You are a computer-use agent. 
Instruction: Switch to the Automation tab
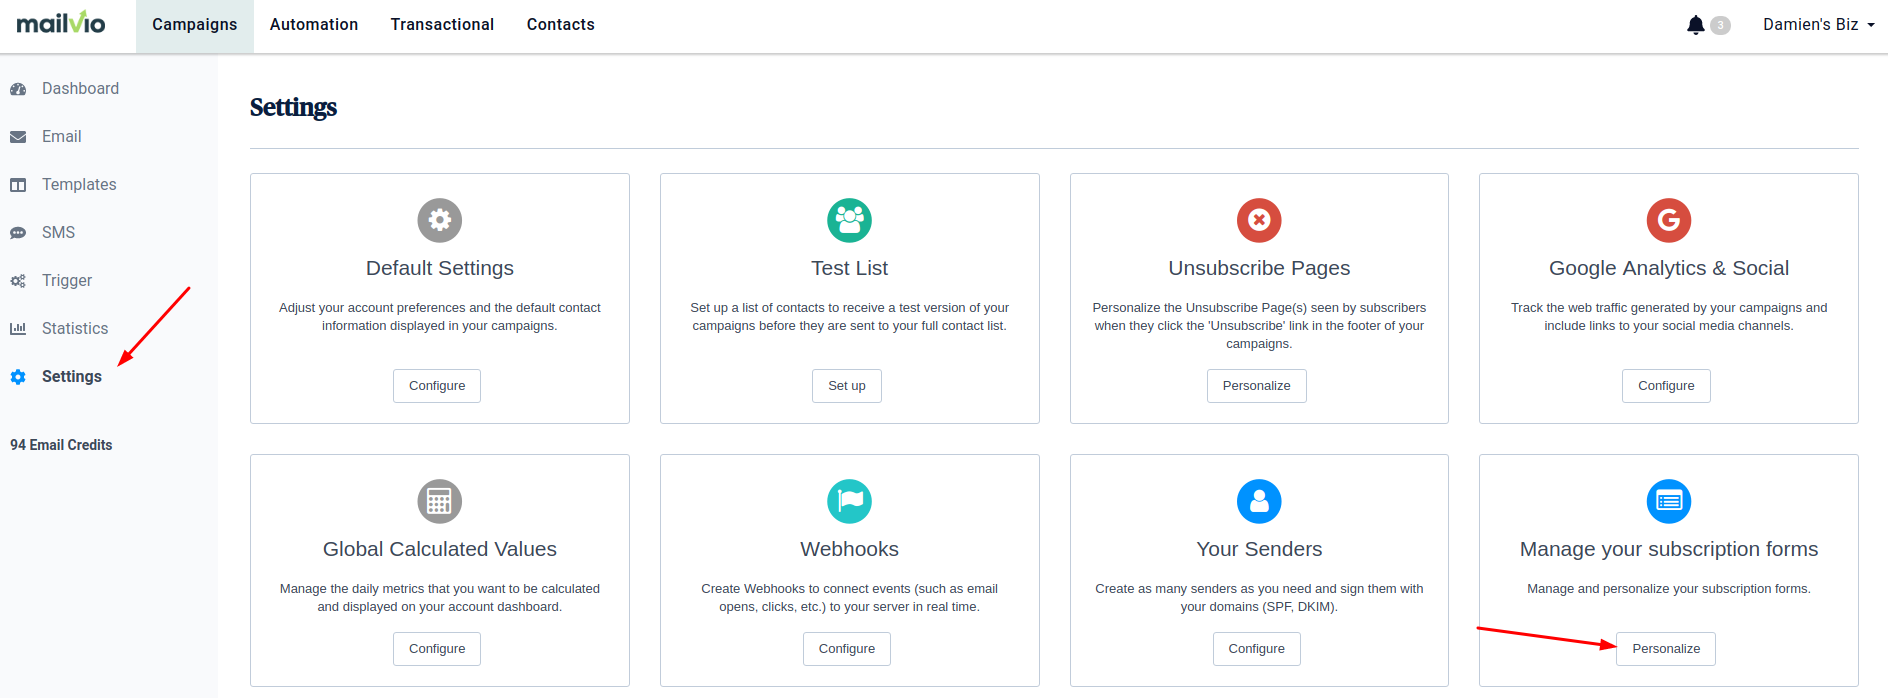(314, 25)
